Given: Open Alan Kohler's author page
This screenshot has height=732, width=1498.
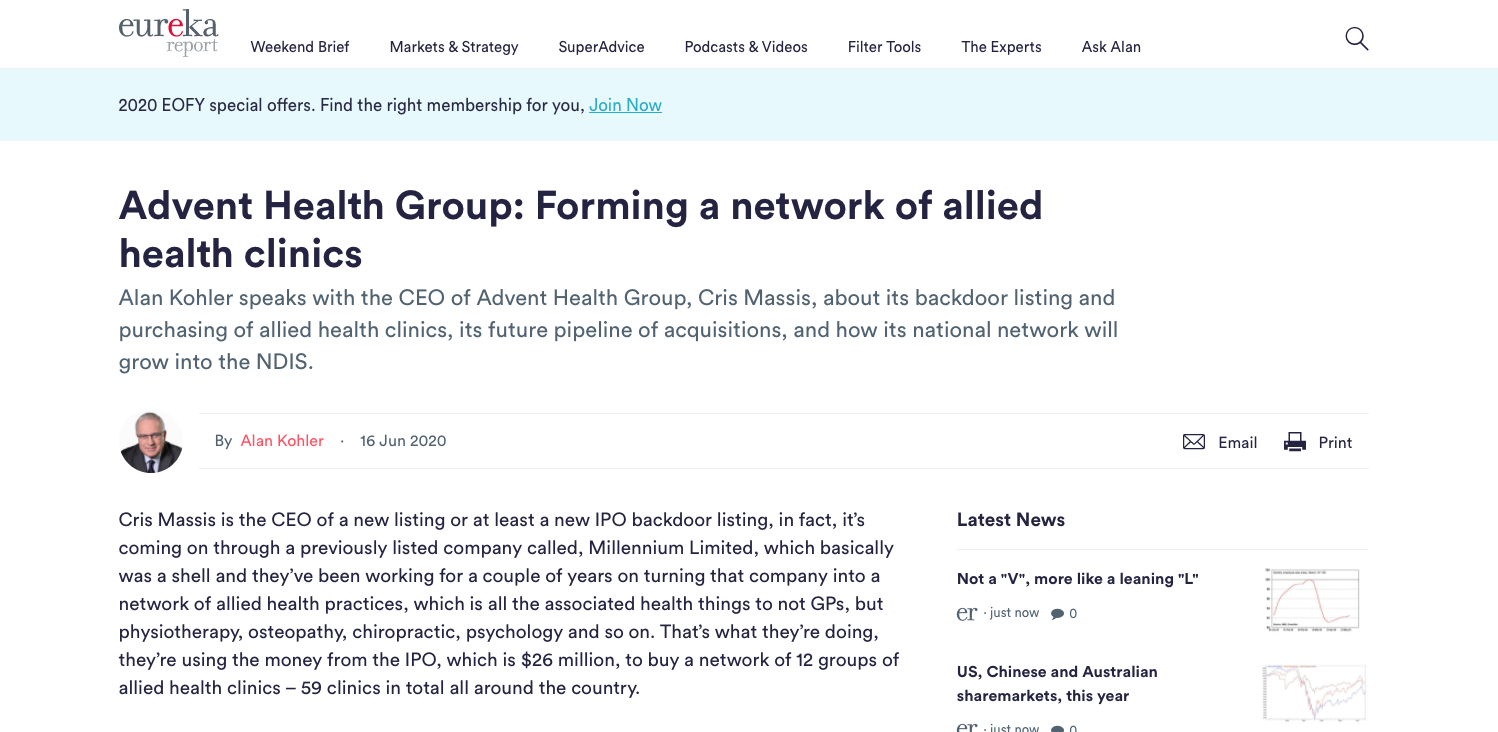Looking at the screenshot, I should [x=281, y=440].
